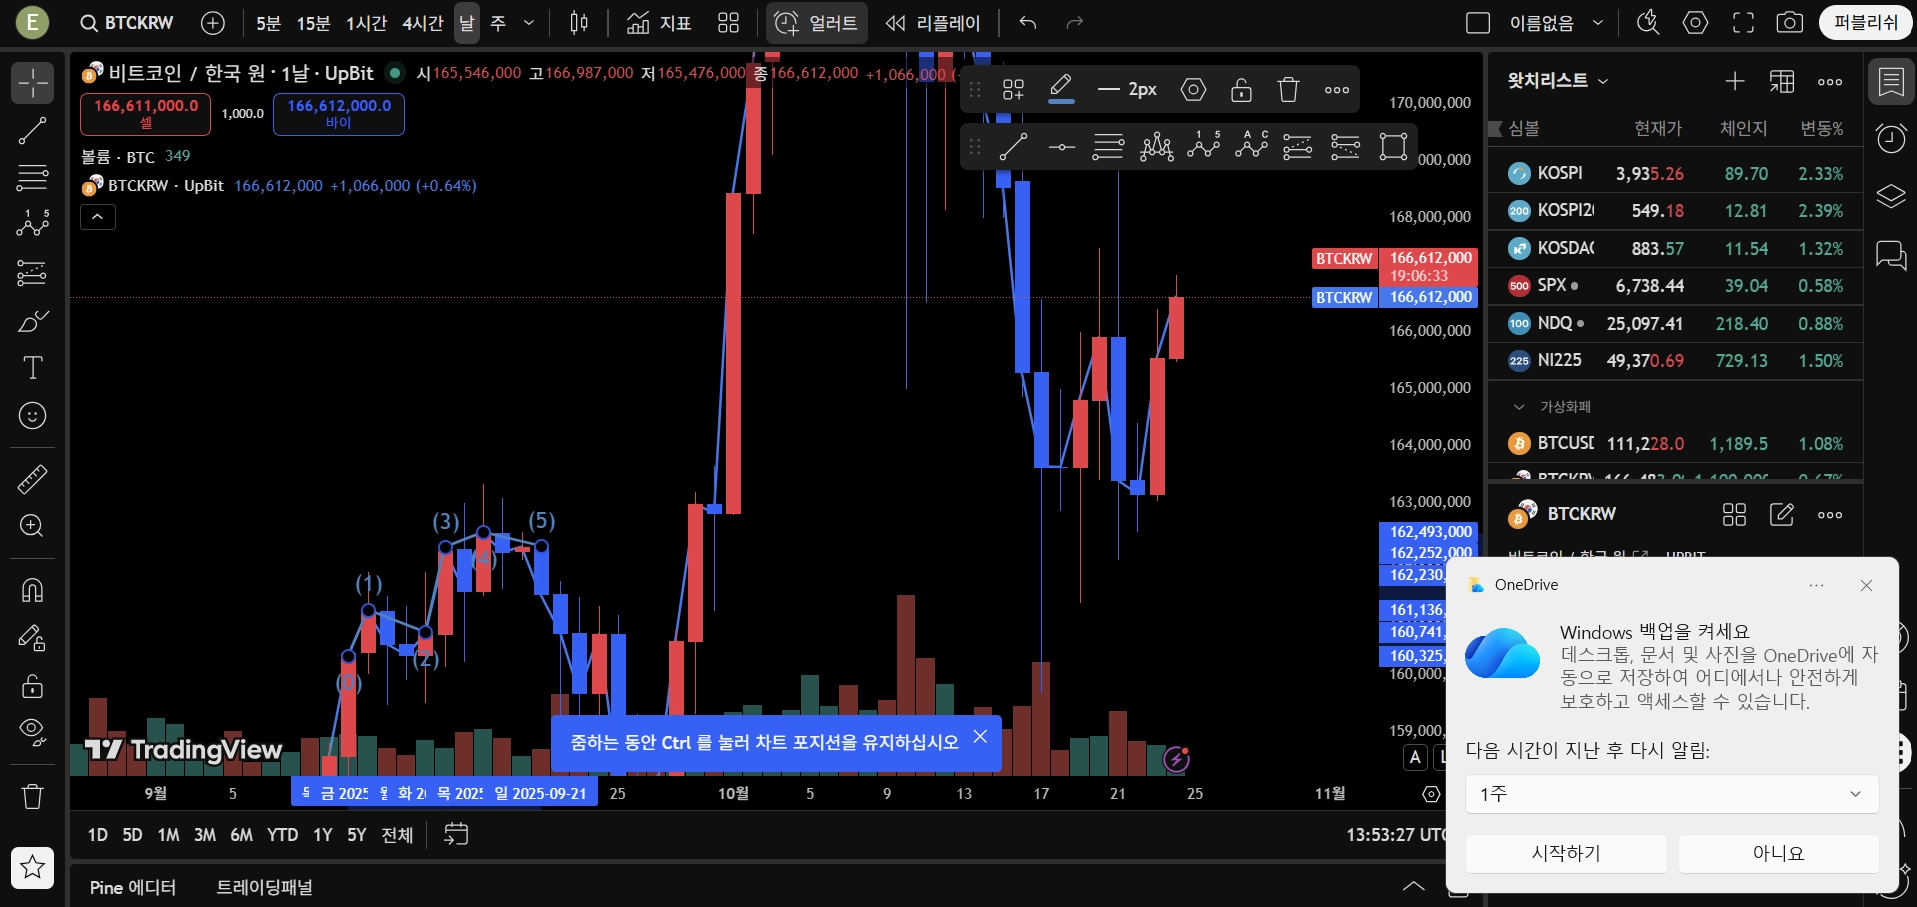Open the emoji icons tool
The image size is (1917, 907).
[x=32, y=416]
